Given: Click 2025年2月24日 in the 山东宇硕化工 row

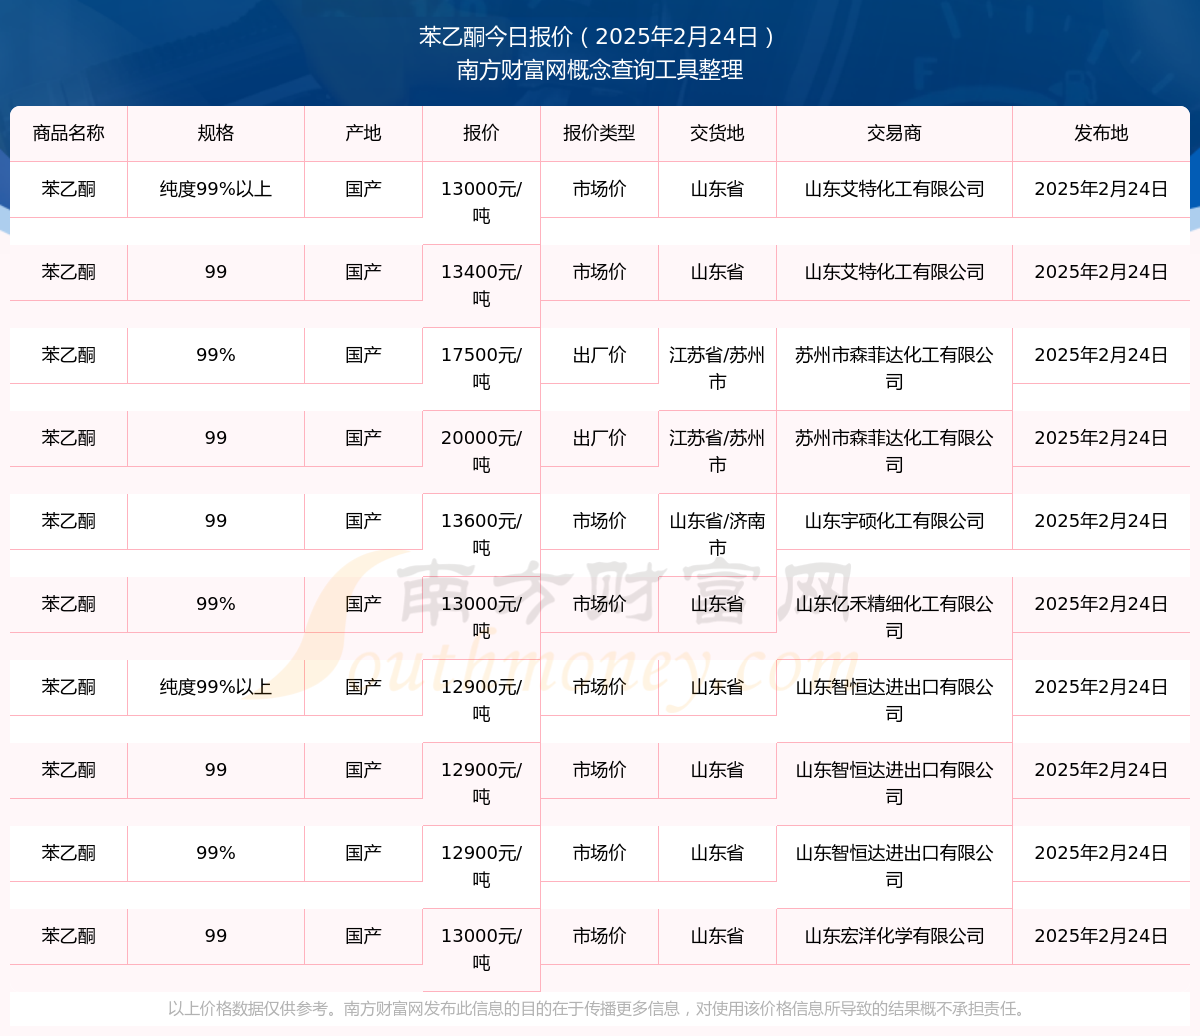Looking at the screenshot, I should point(1101,521).
